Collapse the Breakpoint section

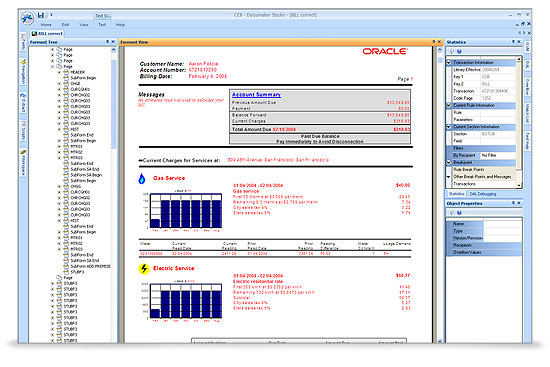click(449, 162)
